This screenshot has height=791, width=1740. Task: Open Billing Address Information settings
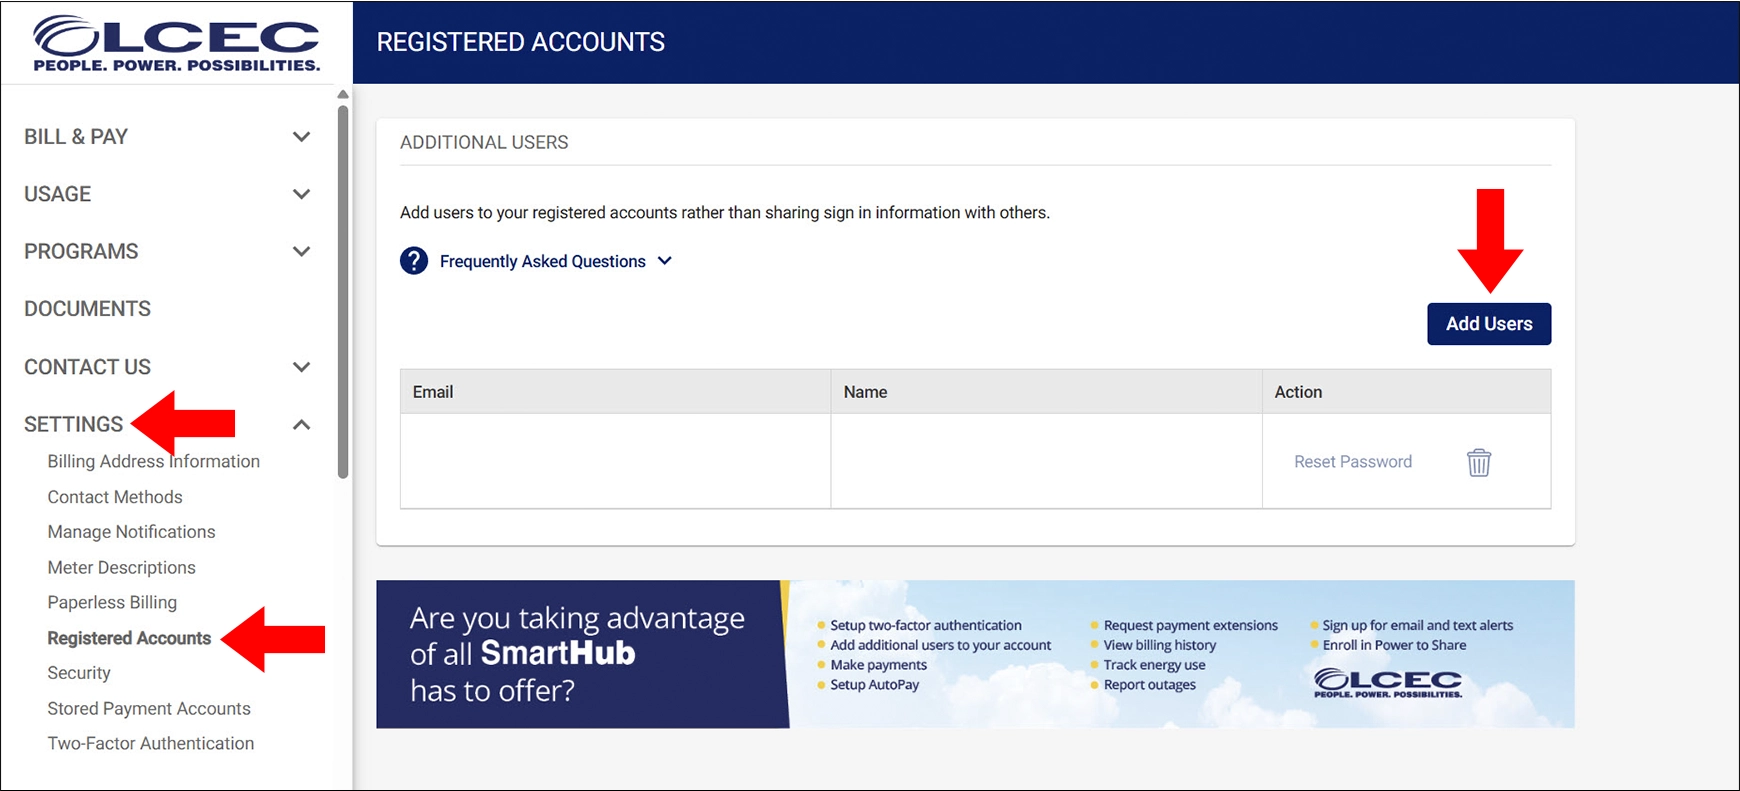point(153,461)
